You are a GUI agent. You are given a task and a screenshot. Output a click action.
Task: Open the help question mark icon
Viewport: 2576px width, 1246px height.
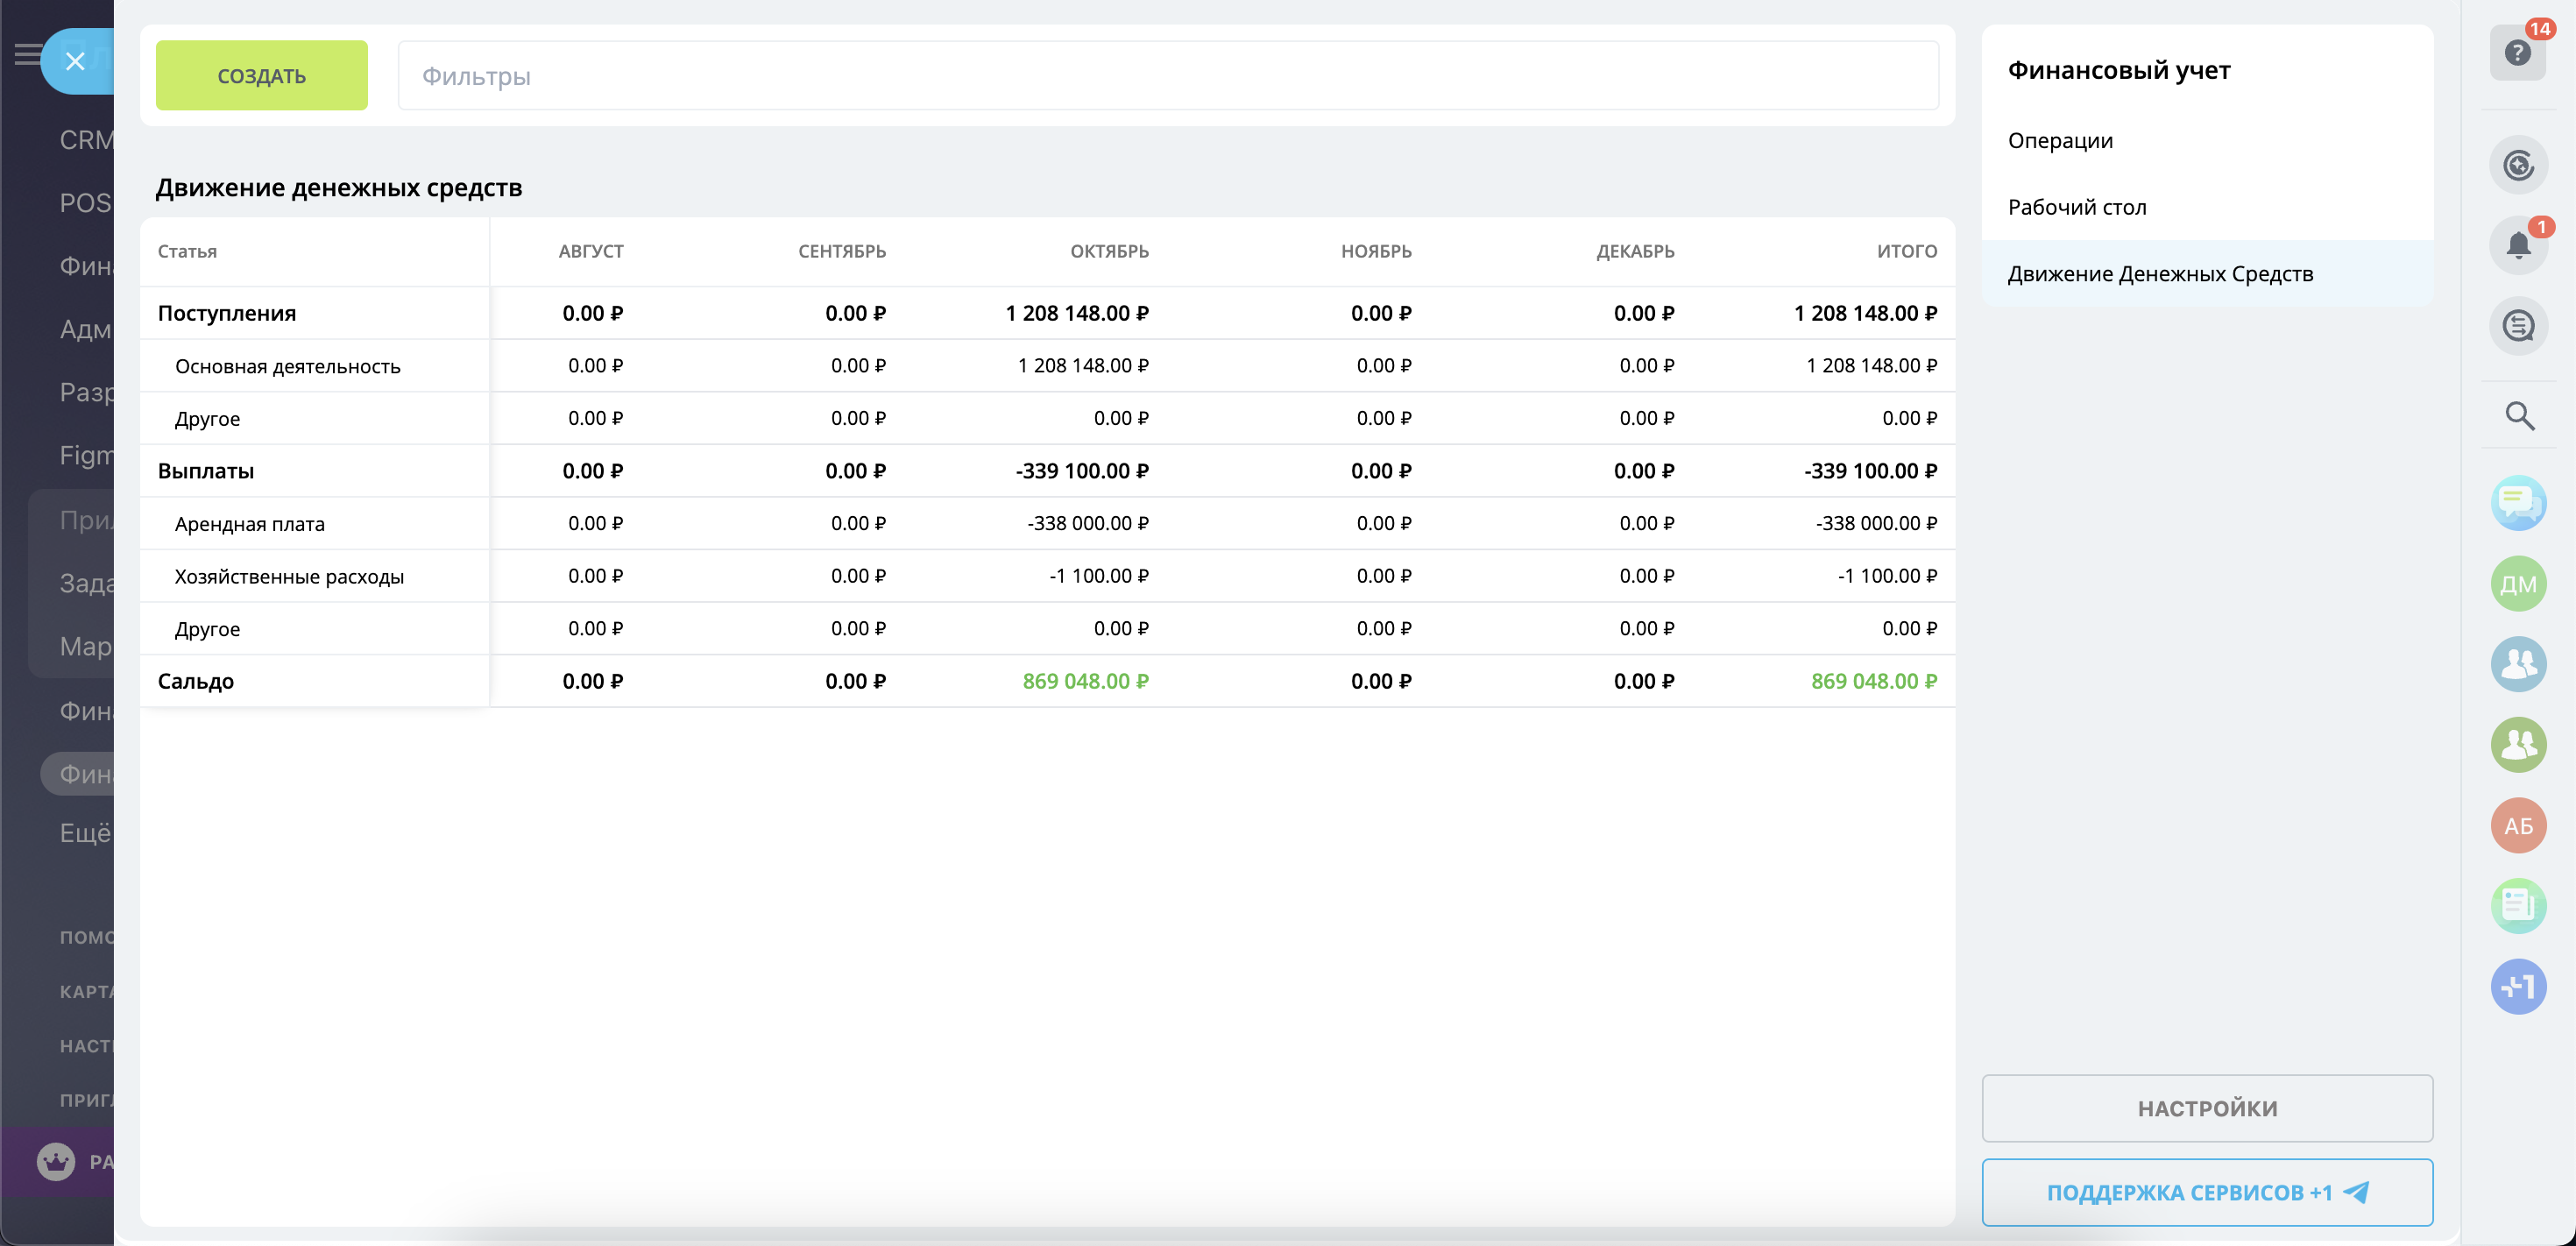coord(2516,52)
